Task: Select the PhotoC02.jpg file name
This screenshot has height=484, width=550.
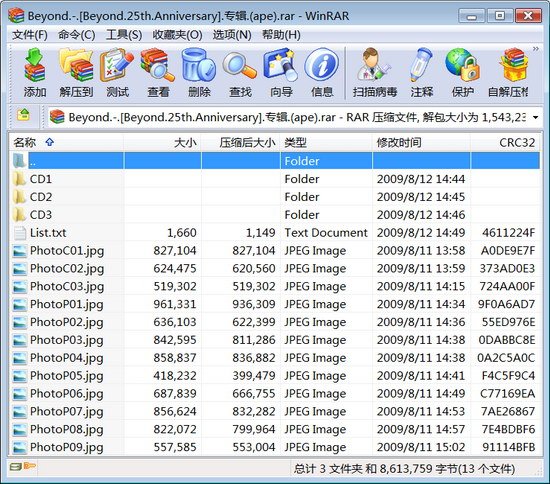Action: [67, 268]
